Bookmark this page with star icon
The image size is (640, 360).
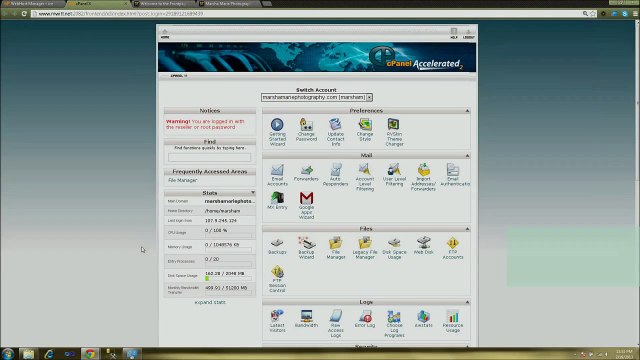[x=593, y=13]
